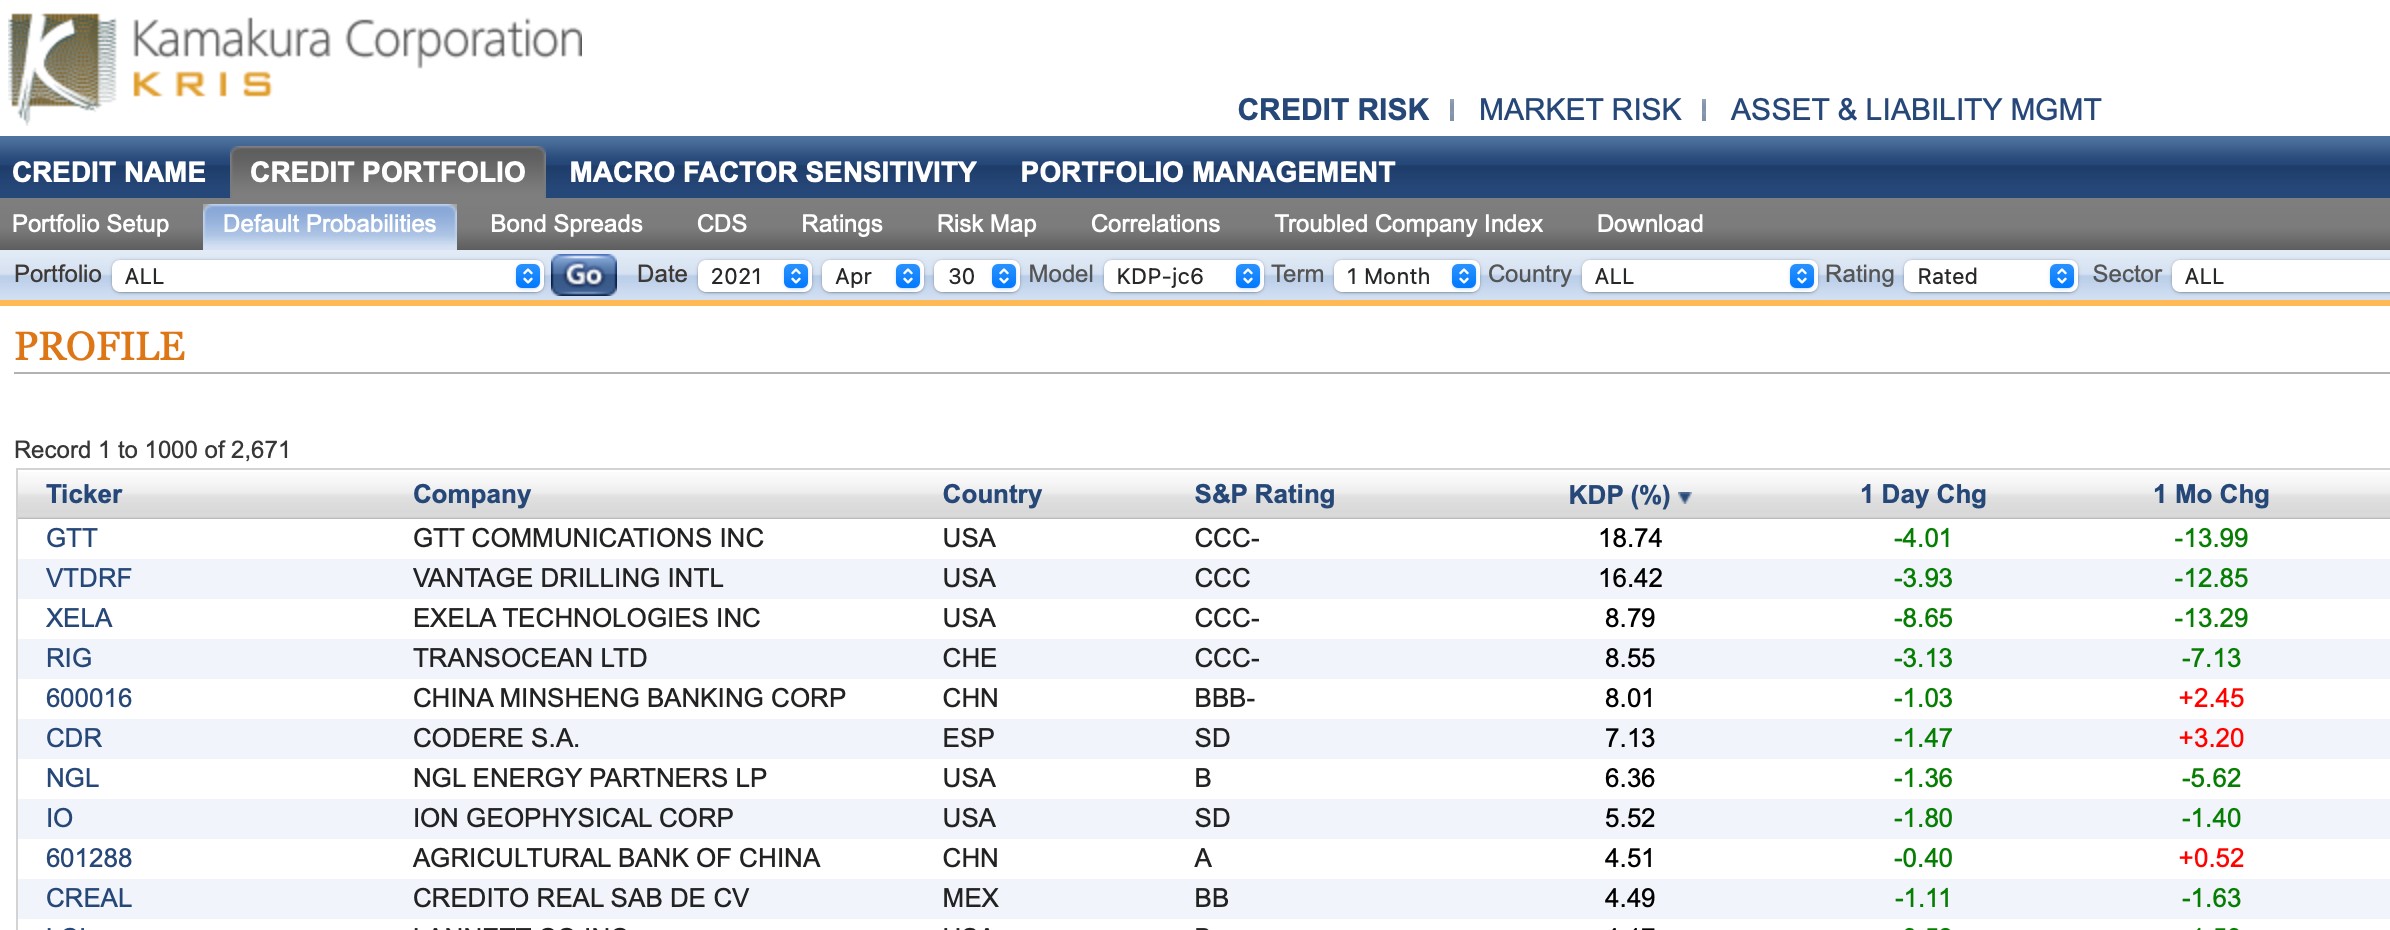
Task: Click CREDITO REAL SAB DE CV cell
Action: coord(581,898)
